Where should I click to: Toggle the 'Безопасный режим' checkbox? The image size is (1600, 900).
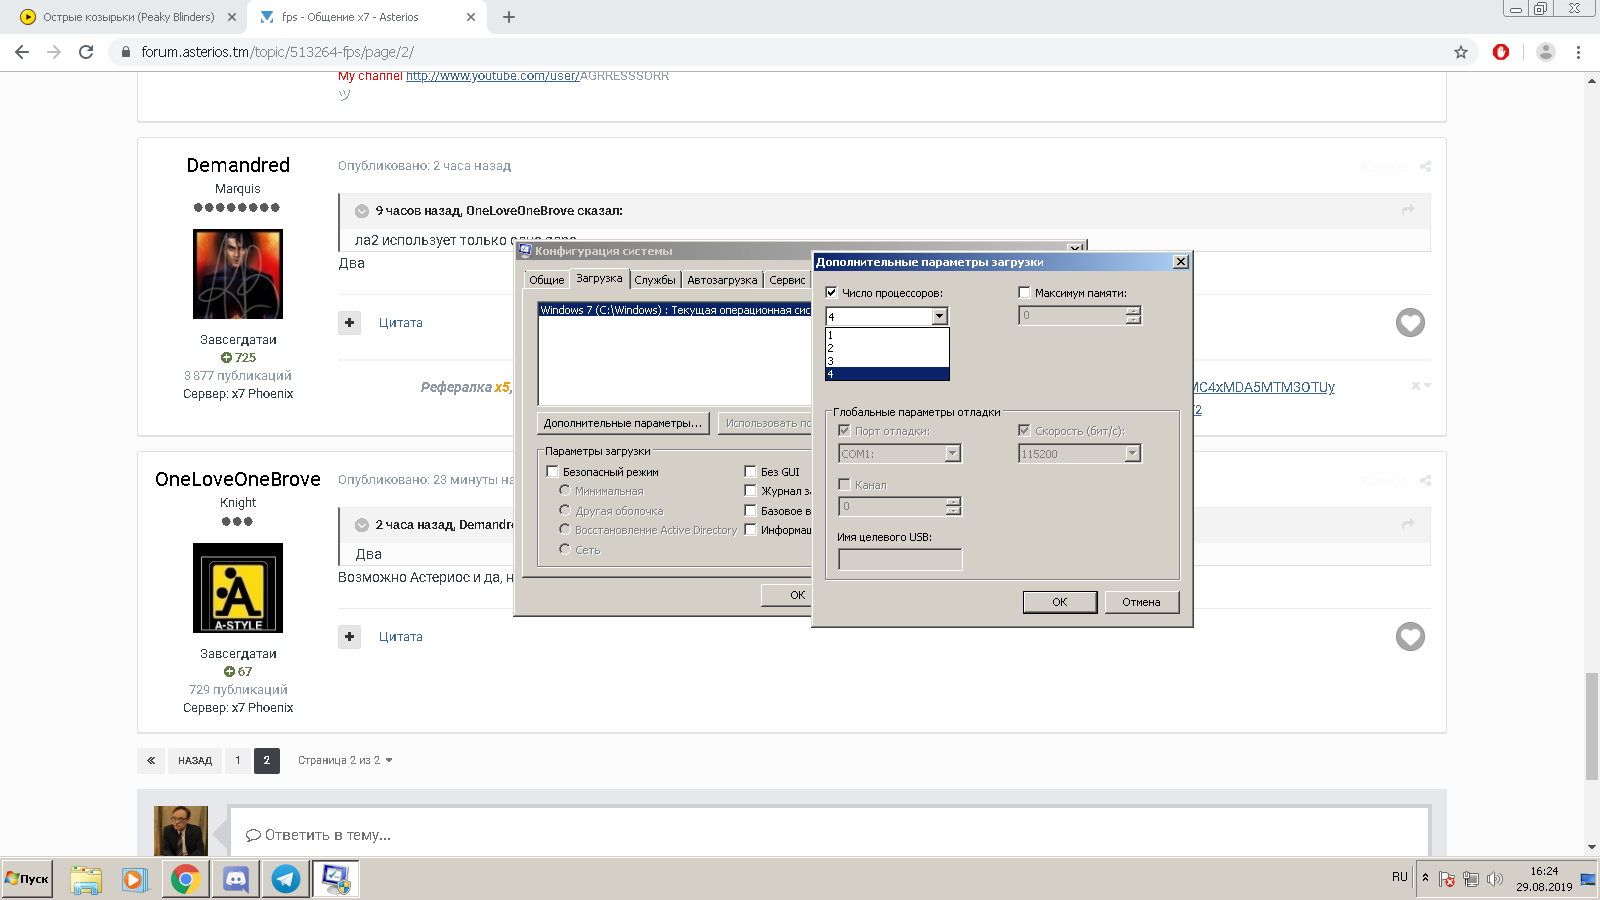[552, 472]
